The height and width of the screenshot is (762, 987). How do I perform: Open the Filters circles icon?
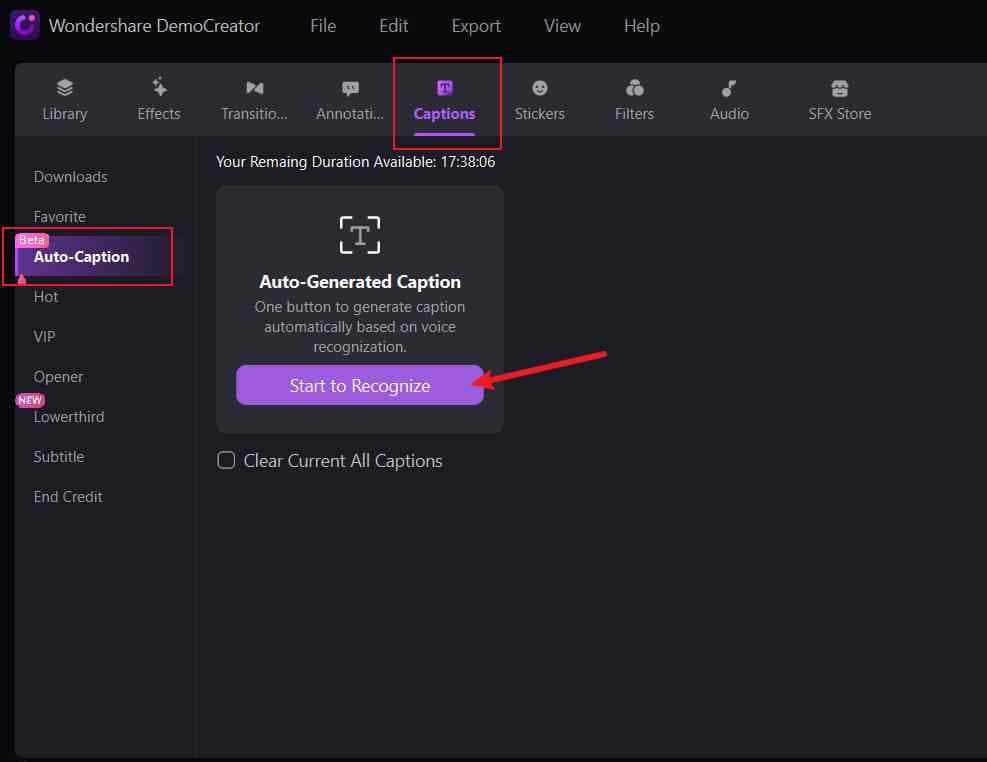[634, 88]
